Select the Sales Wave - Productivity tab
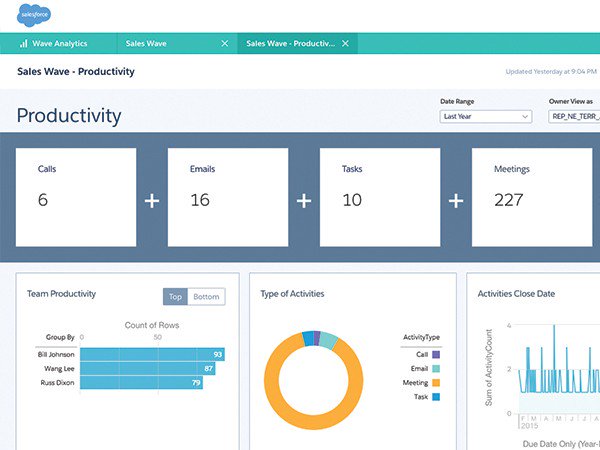This screenshot has width=600, height=450. (x=297, y=43)
